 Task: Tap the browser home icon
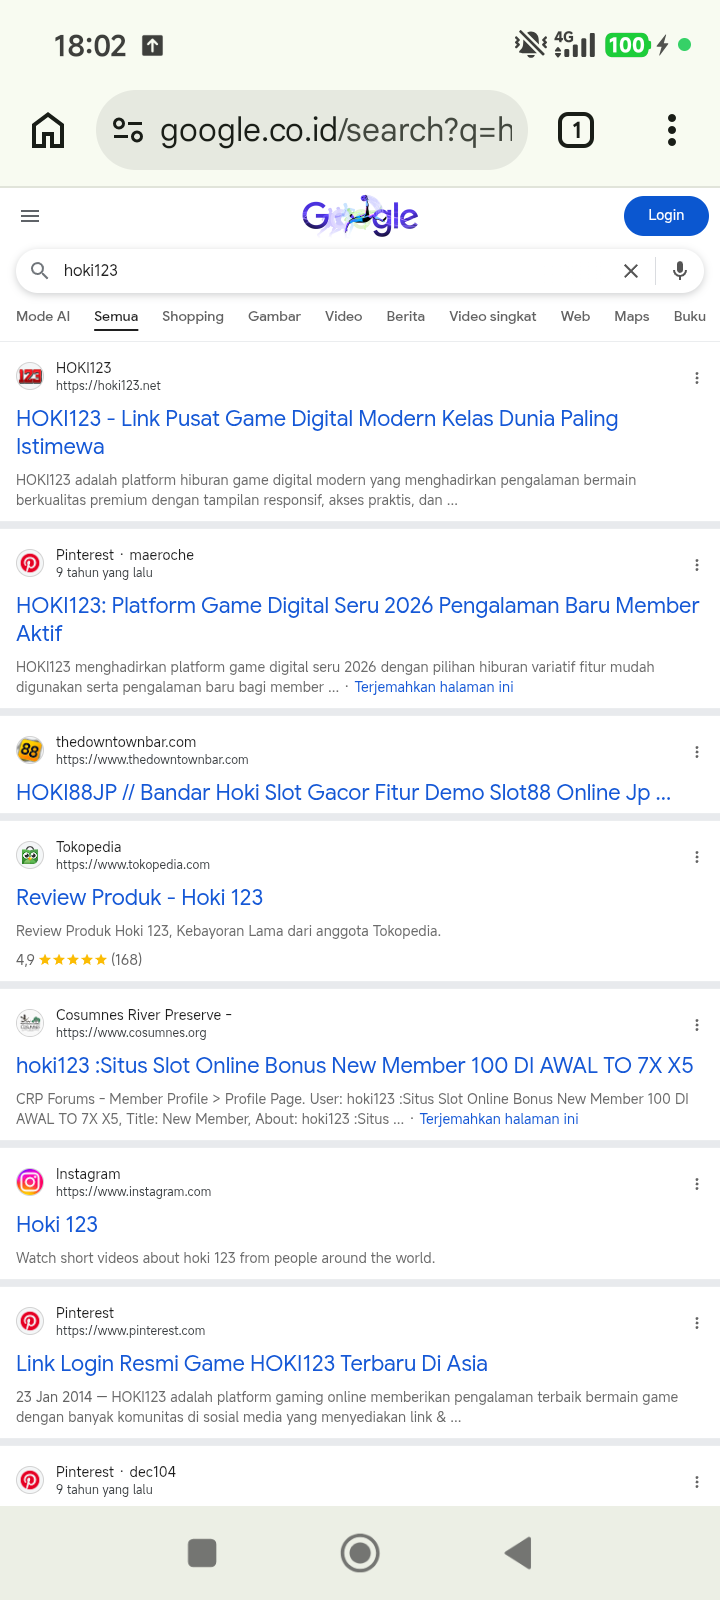[x=48, y=130]
